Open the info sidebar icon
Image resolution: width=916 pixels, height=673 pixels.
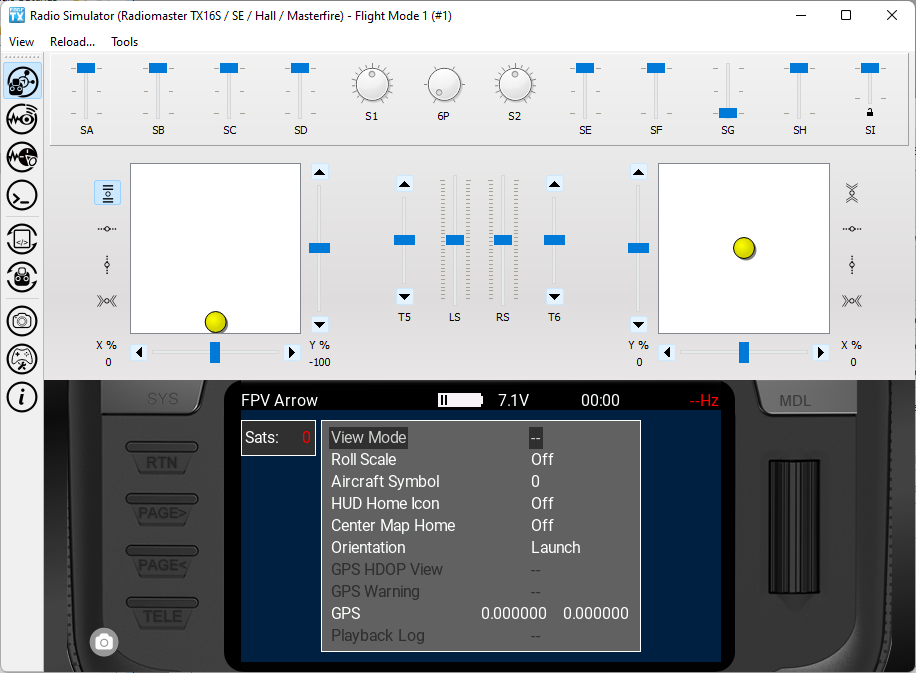coord(22,397)
